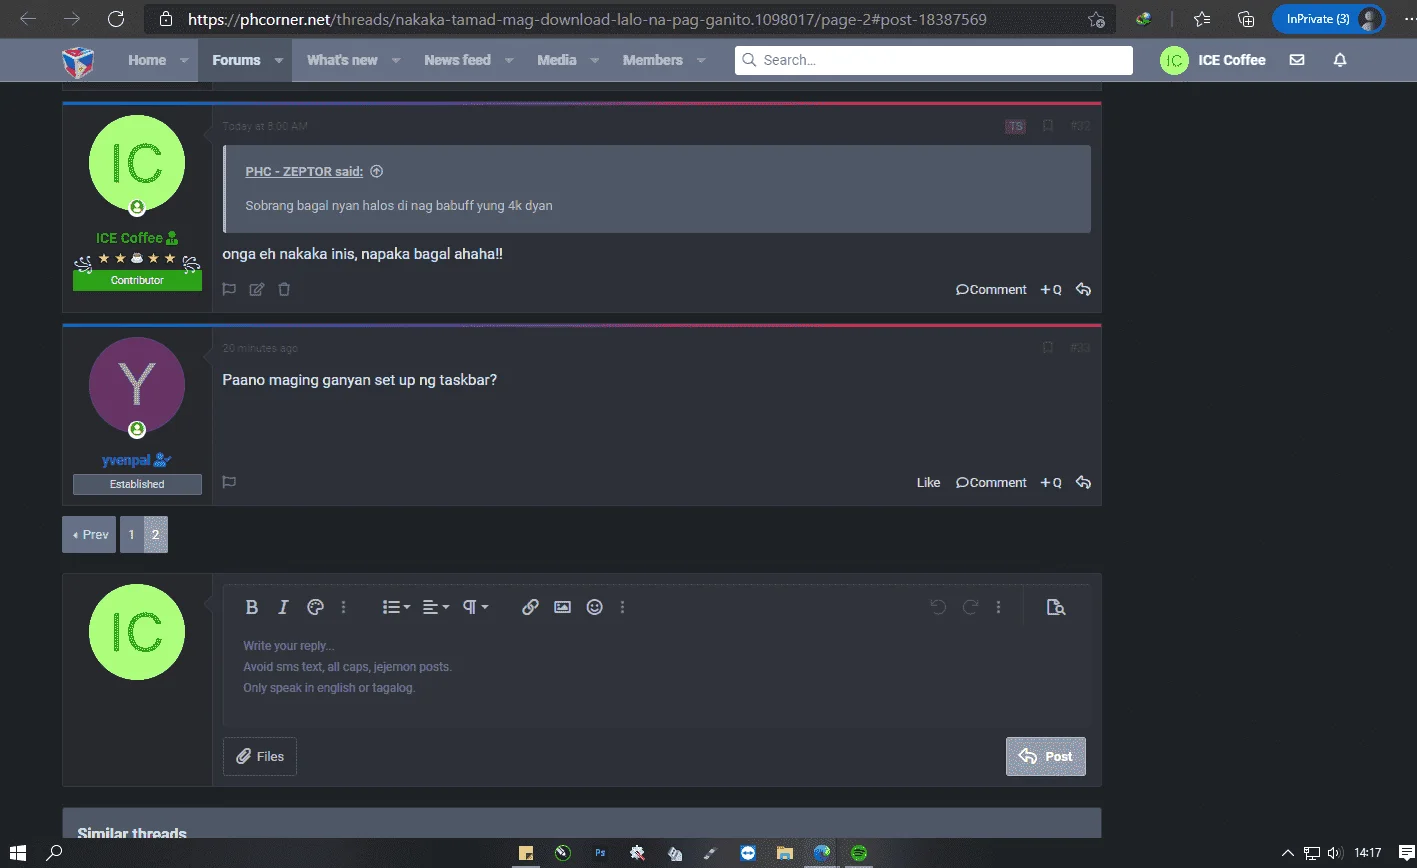Bookmark post #33
Viewport: 1417px width, 868px height.
1048,348
